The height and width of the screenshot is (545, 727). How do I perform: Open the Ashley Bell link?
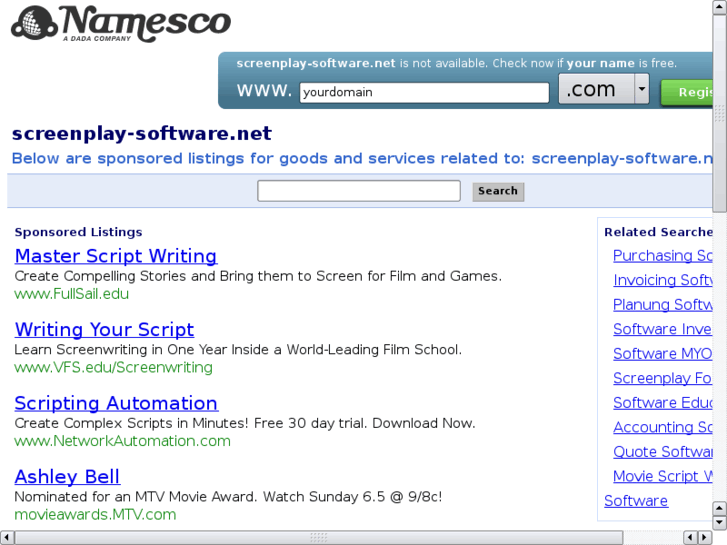(67, 476)
